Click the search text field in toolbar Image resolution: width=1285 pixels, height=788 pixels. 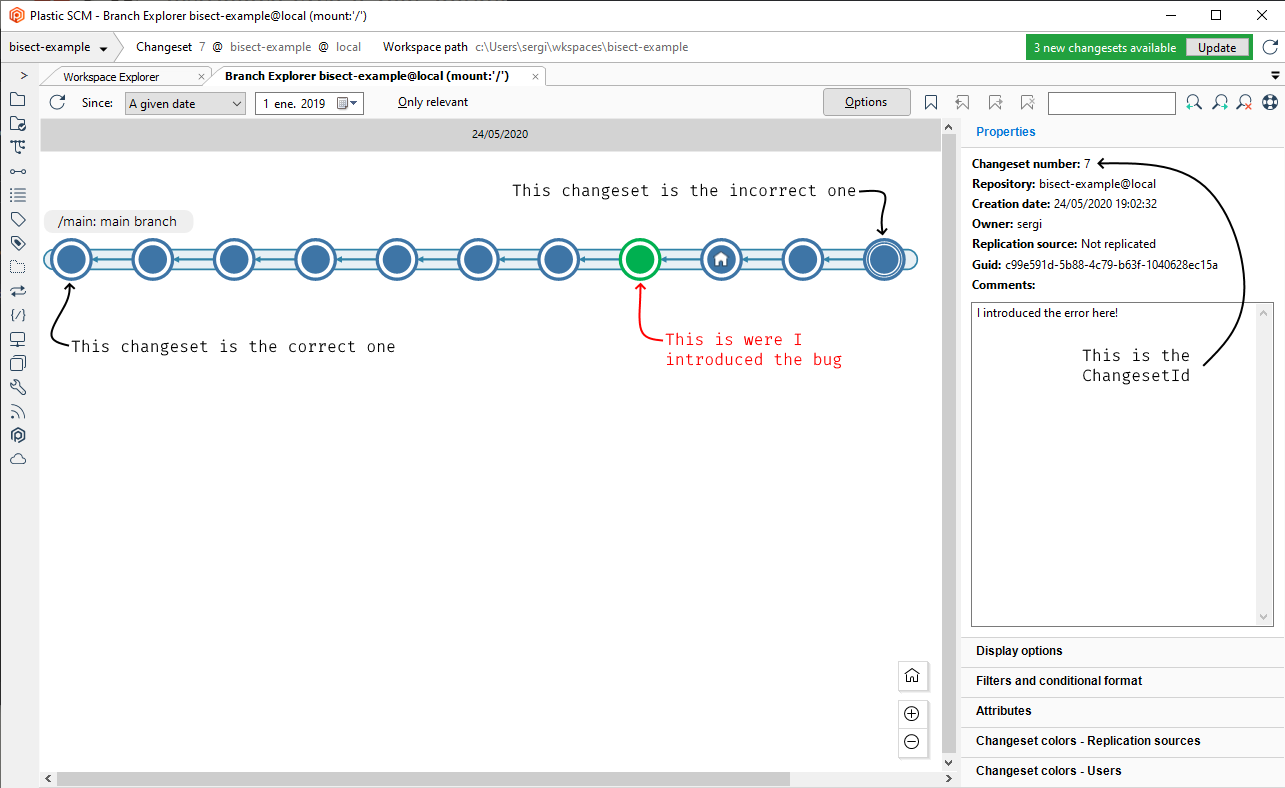point(1112,103)
